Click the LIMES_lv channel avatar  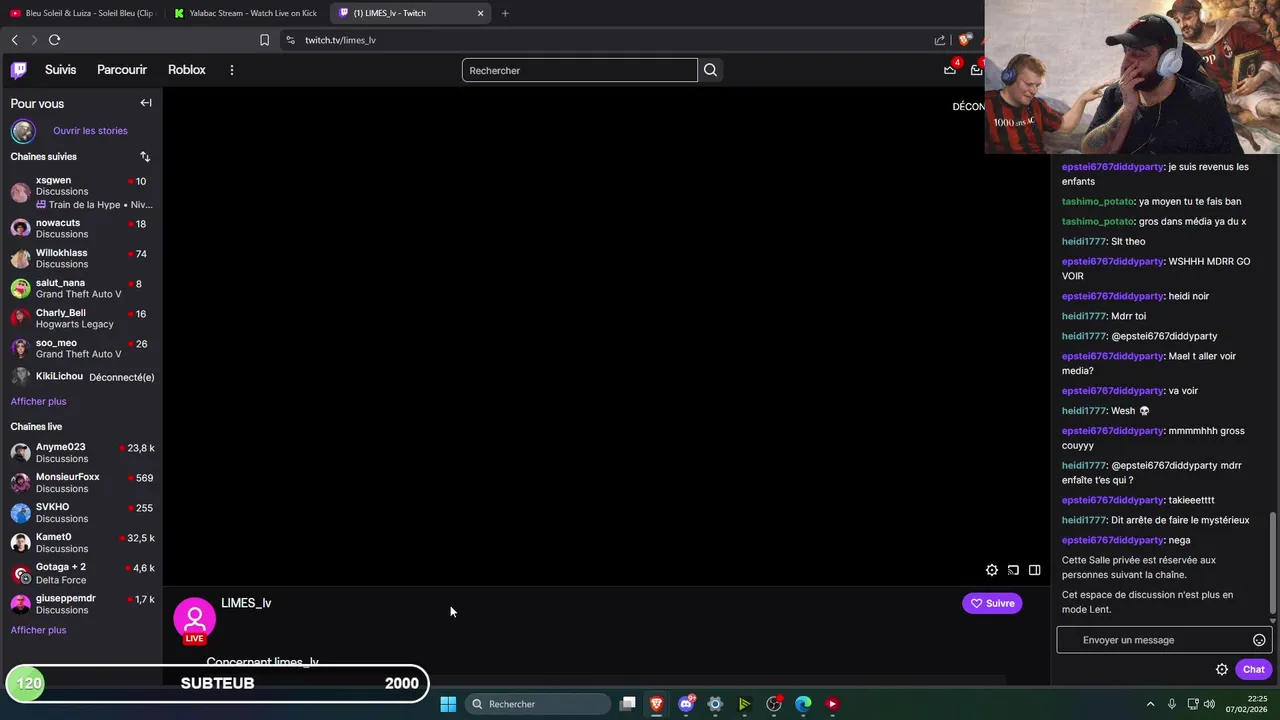pyautogui.click(x=195, y=619)
